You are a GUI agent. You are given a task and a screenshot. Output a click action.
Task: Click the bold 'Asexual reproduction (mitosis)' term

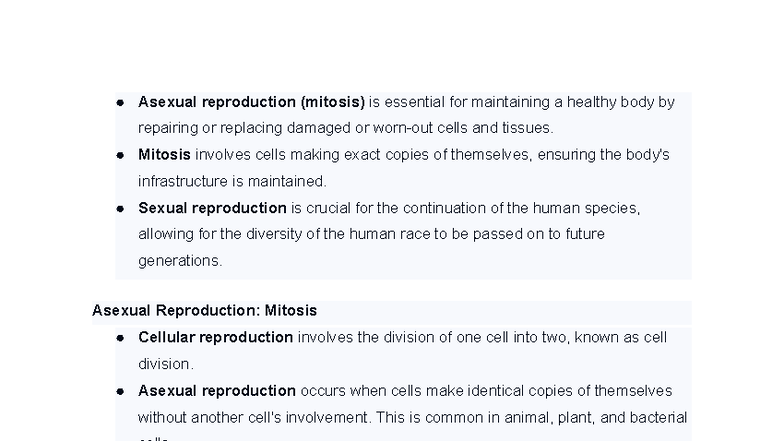[252, 102]
